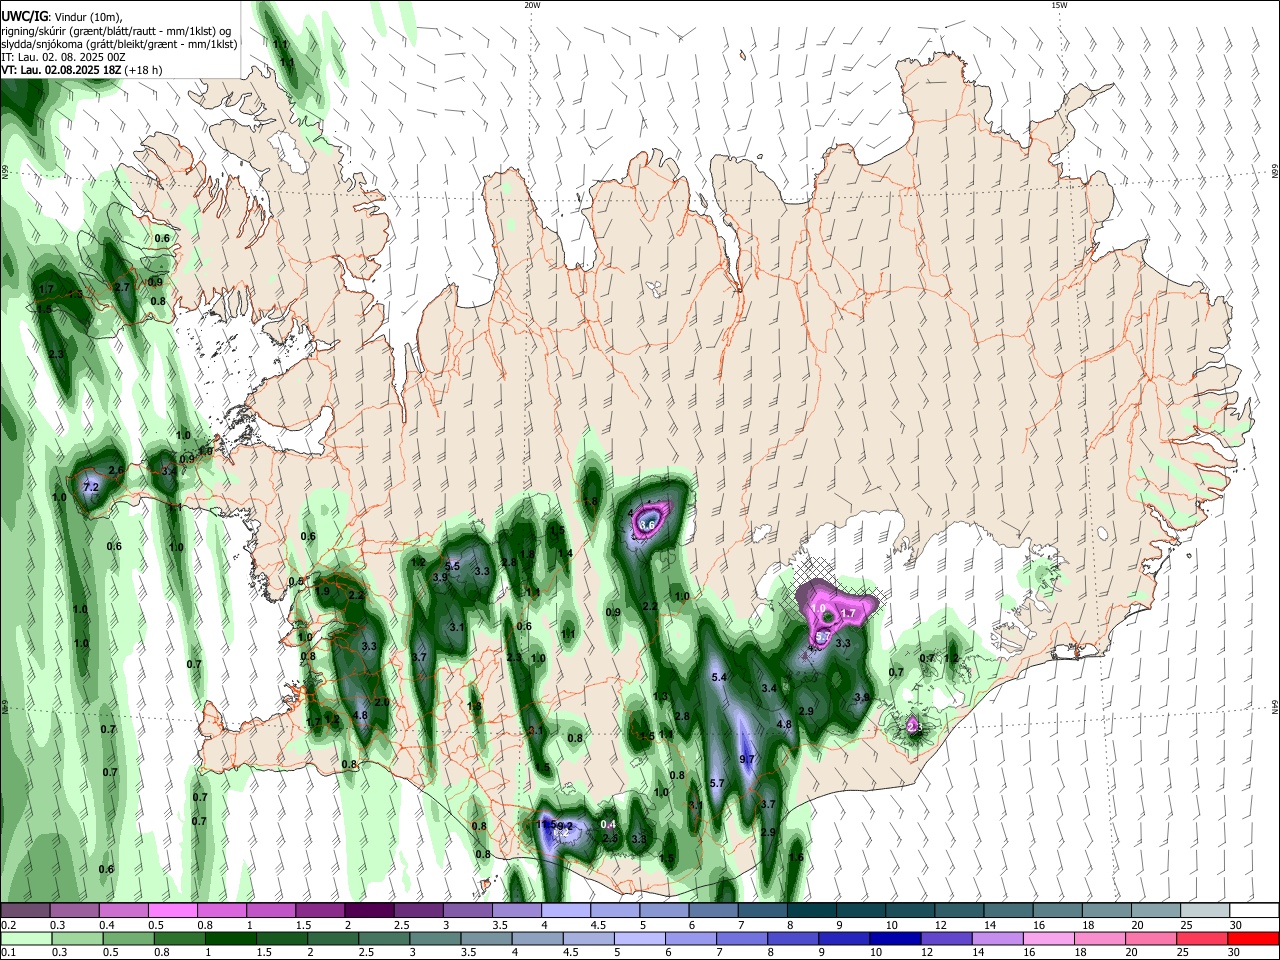1280x960 pixels.
Task: Click the '9.7' precipitation value on the map
Action: 747,759
